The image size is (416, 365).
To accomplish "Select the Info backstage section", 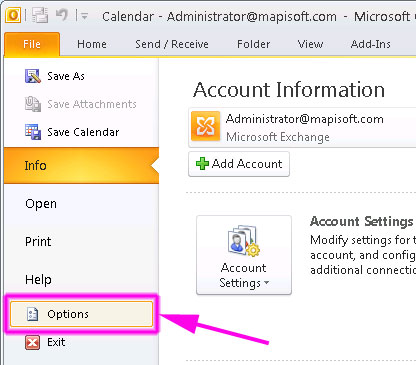I will (x=81, y=165).
